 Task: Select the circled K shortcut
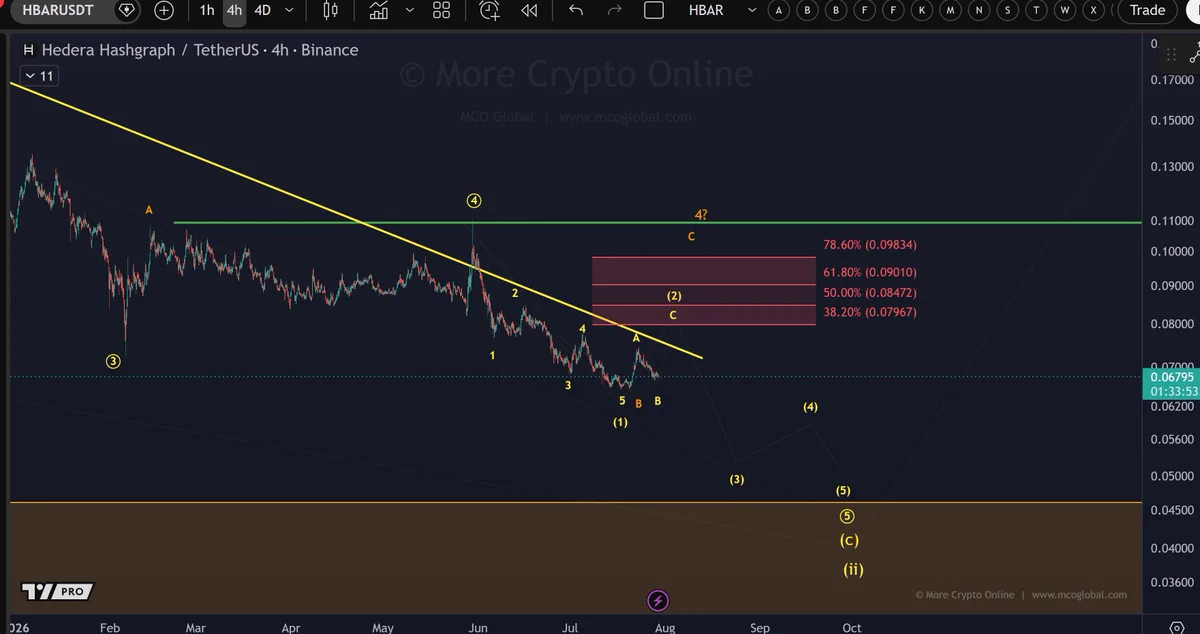[922, 10]
